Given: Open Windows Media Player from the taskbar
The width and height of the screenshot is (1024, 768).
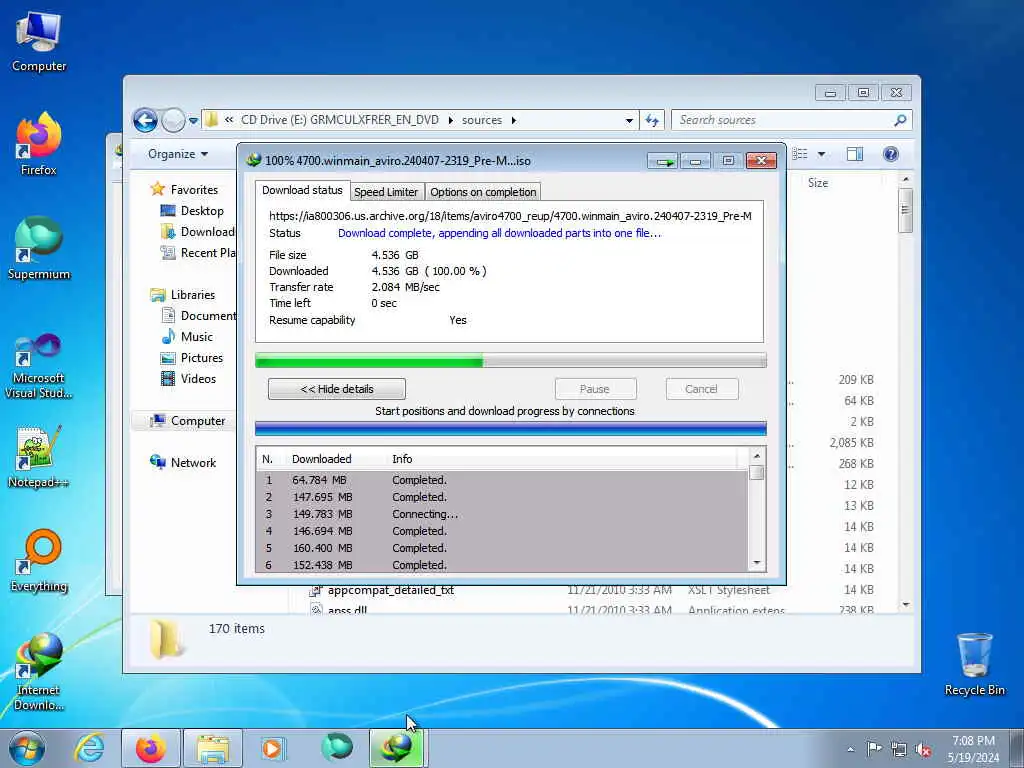Looking at the screenshot, I should pyautogui.click(x=272, y=748).
